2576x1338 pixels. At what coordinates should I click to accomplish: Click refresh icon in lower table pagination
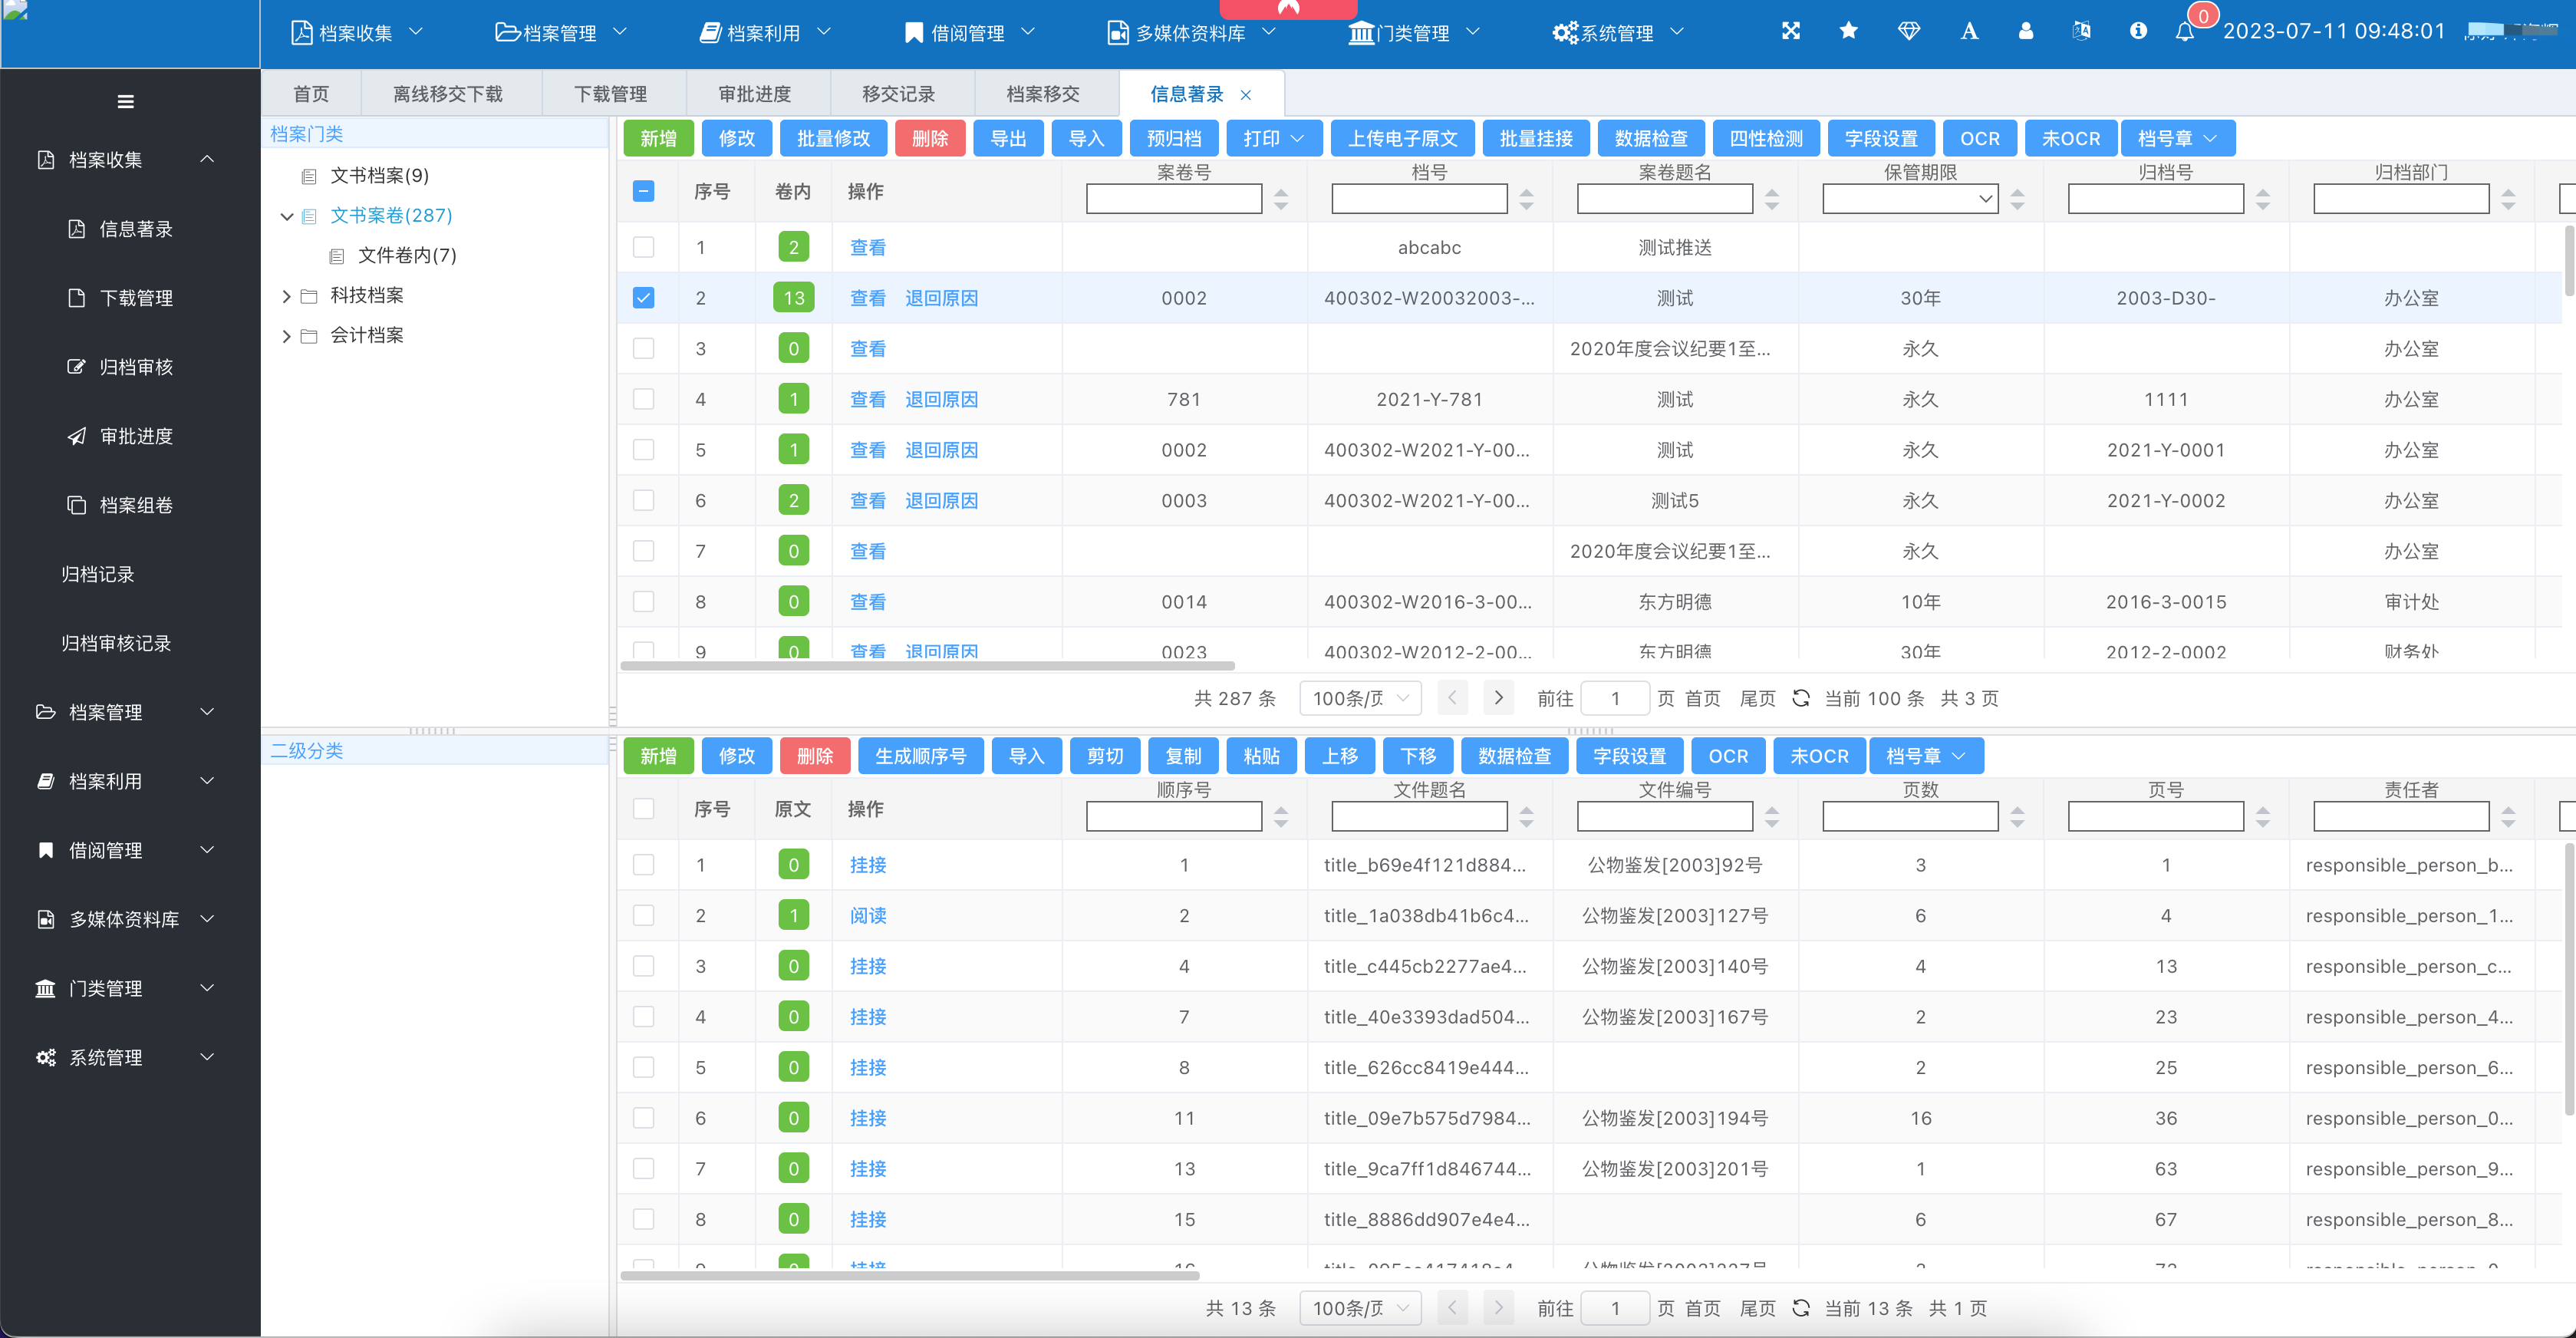(1801, 1308)
